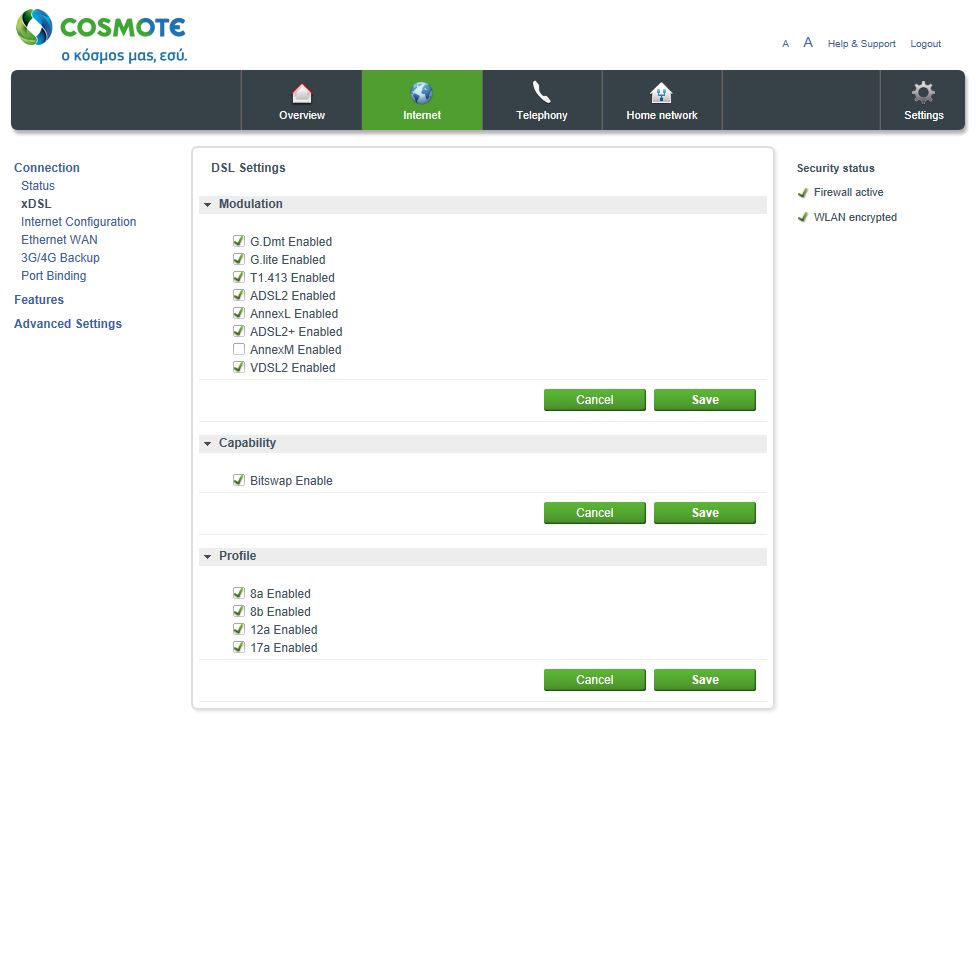Viewport: 979px width, 968px height.
Task: Click the Security status heading
Action: (x=835, y=168)
